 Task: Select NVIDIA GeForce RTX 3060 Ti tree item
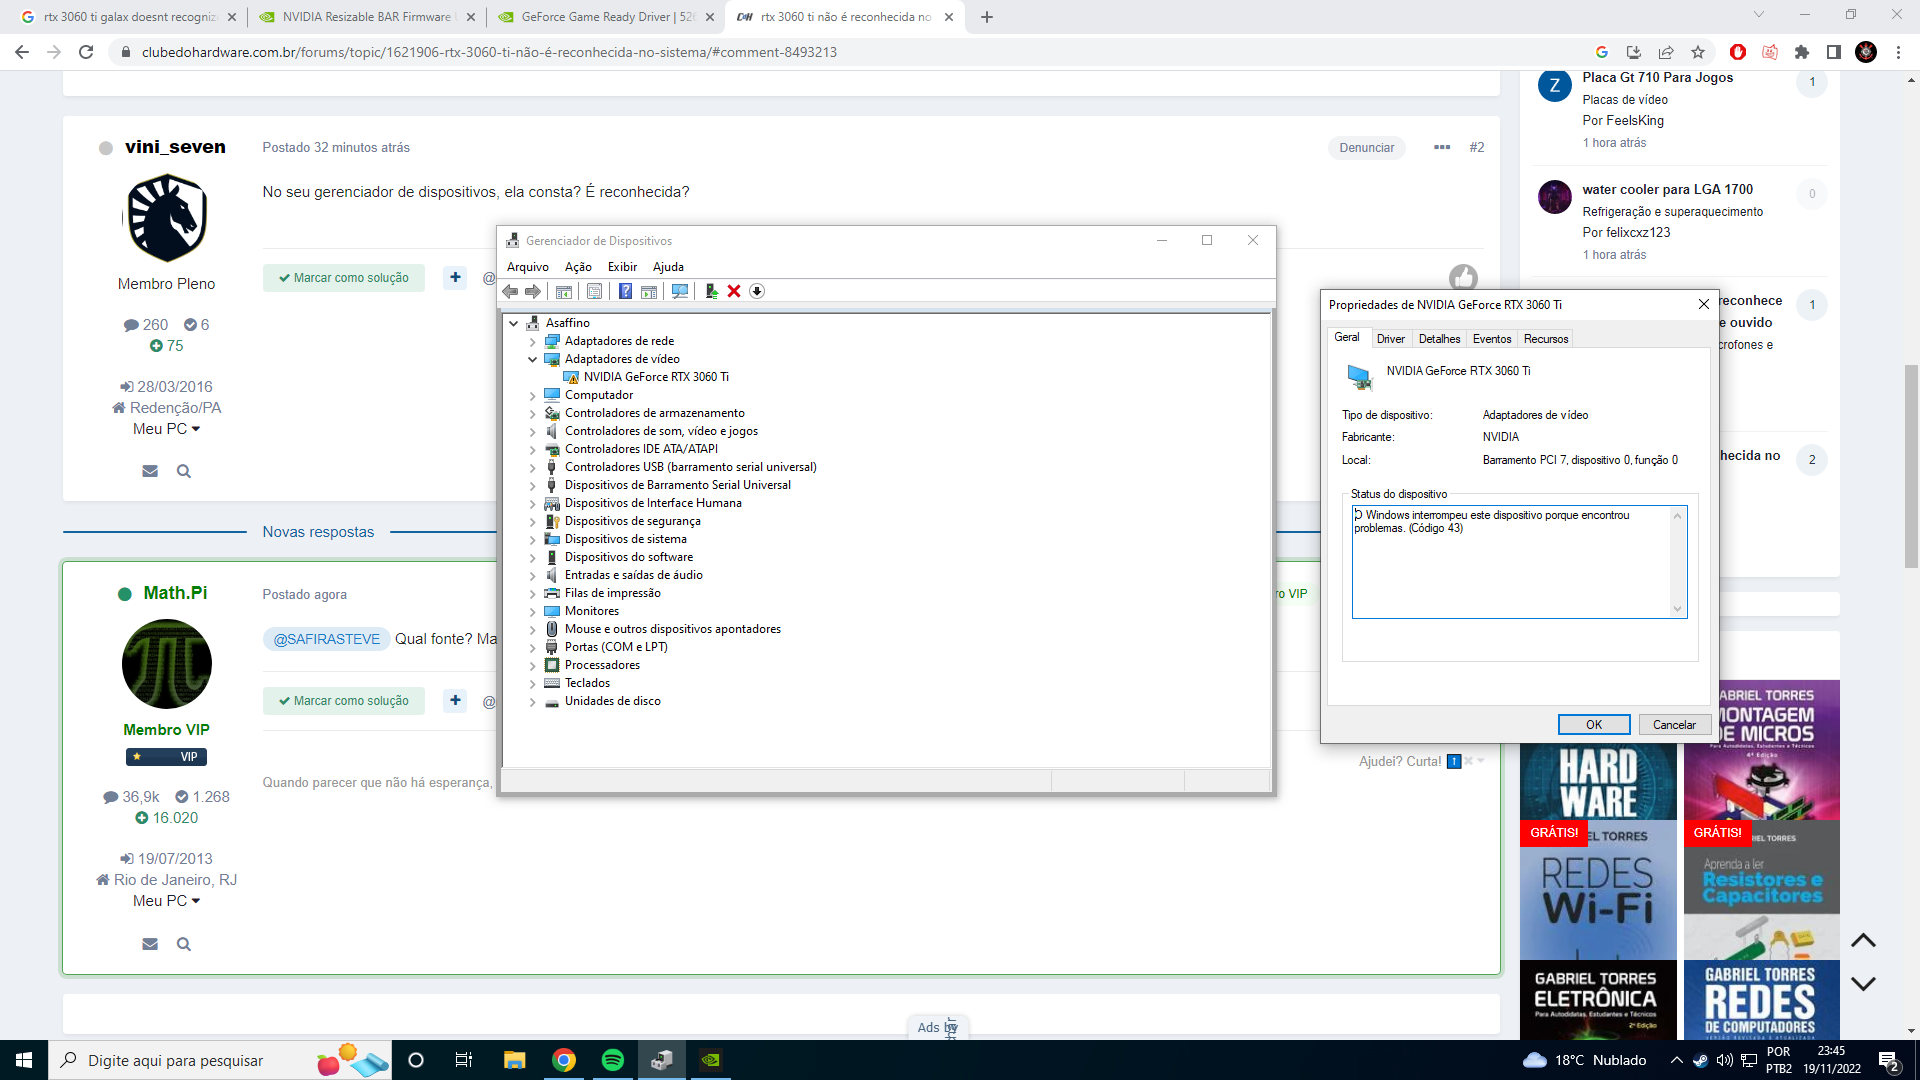click(656, 377)
